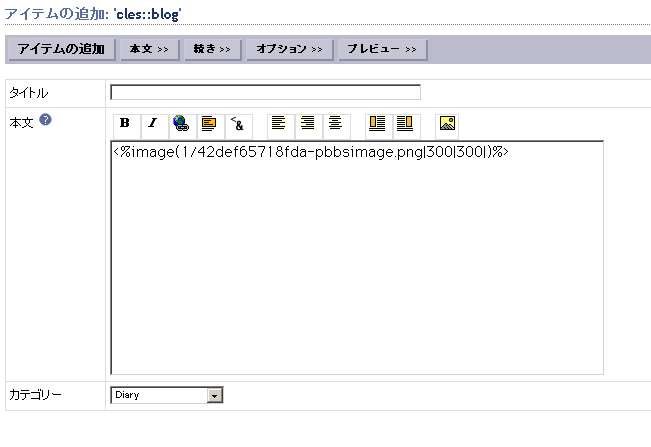651x447 pixels.
Task: Open help icon next to 本文
Action: point(45,120)
